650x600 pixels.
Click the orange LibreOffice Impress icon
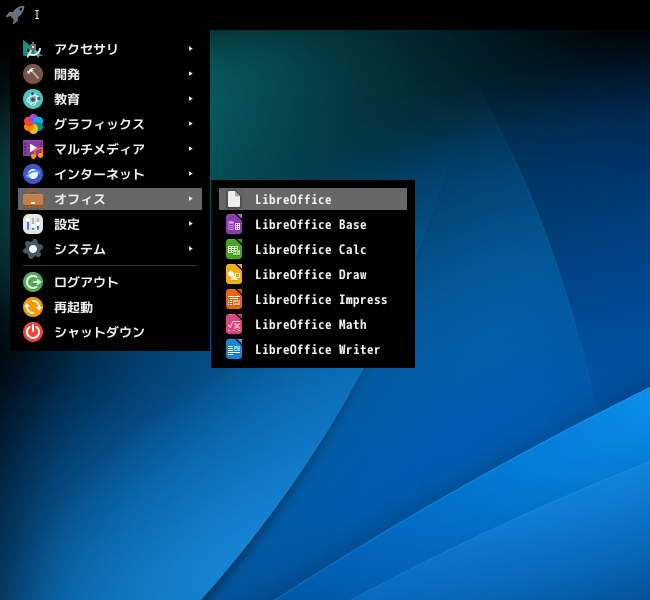click(234, 299)
